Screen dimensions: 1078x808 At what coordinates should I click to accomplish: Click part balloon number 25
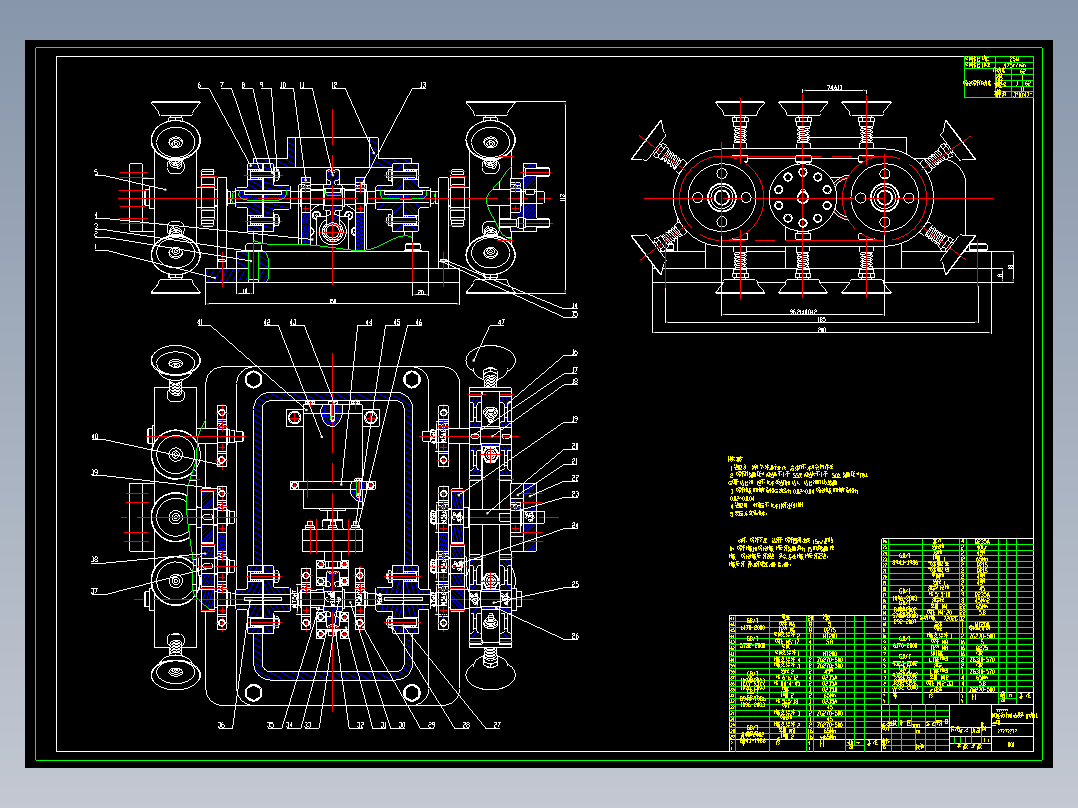click(x=575, y=585)
